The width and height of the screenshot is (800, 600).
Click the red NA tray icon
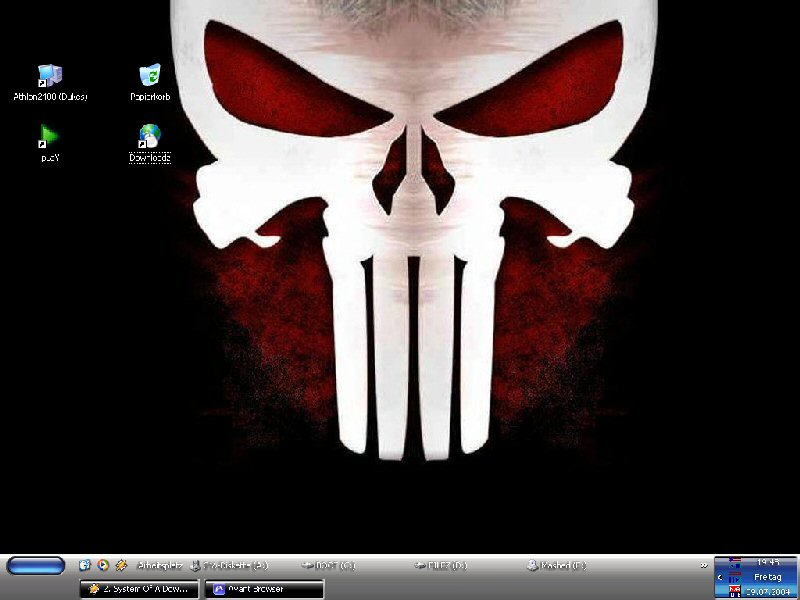pos(735,592)
